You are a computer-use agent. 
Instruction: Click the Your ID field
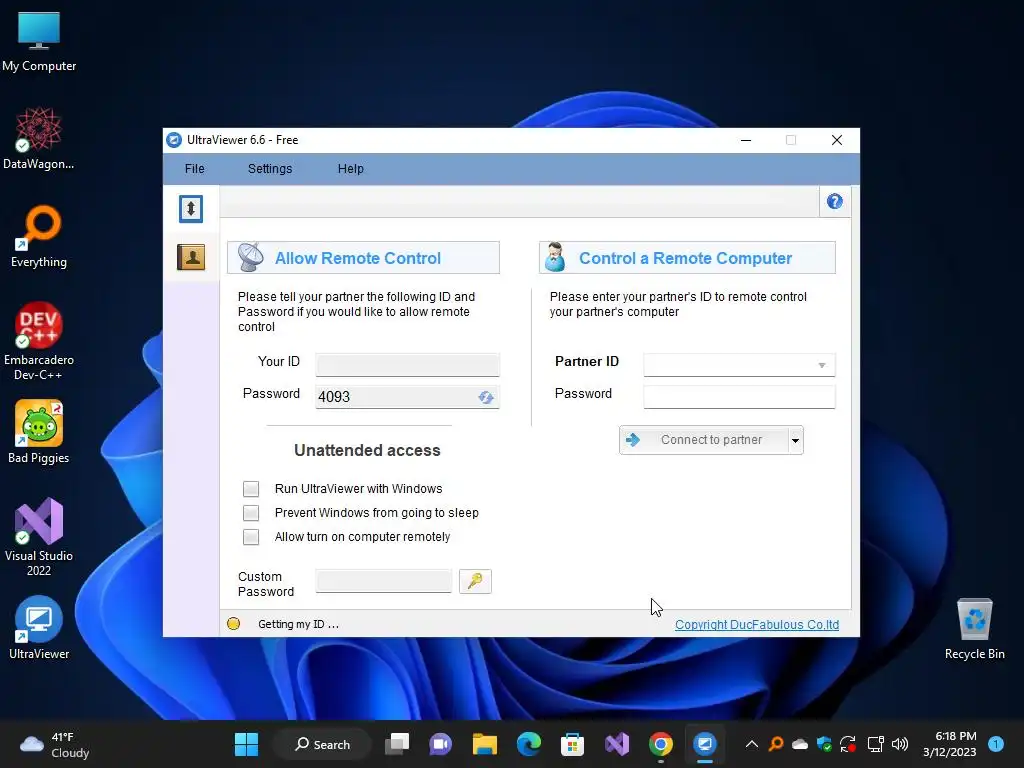(x=408, y=364)
